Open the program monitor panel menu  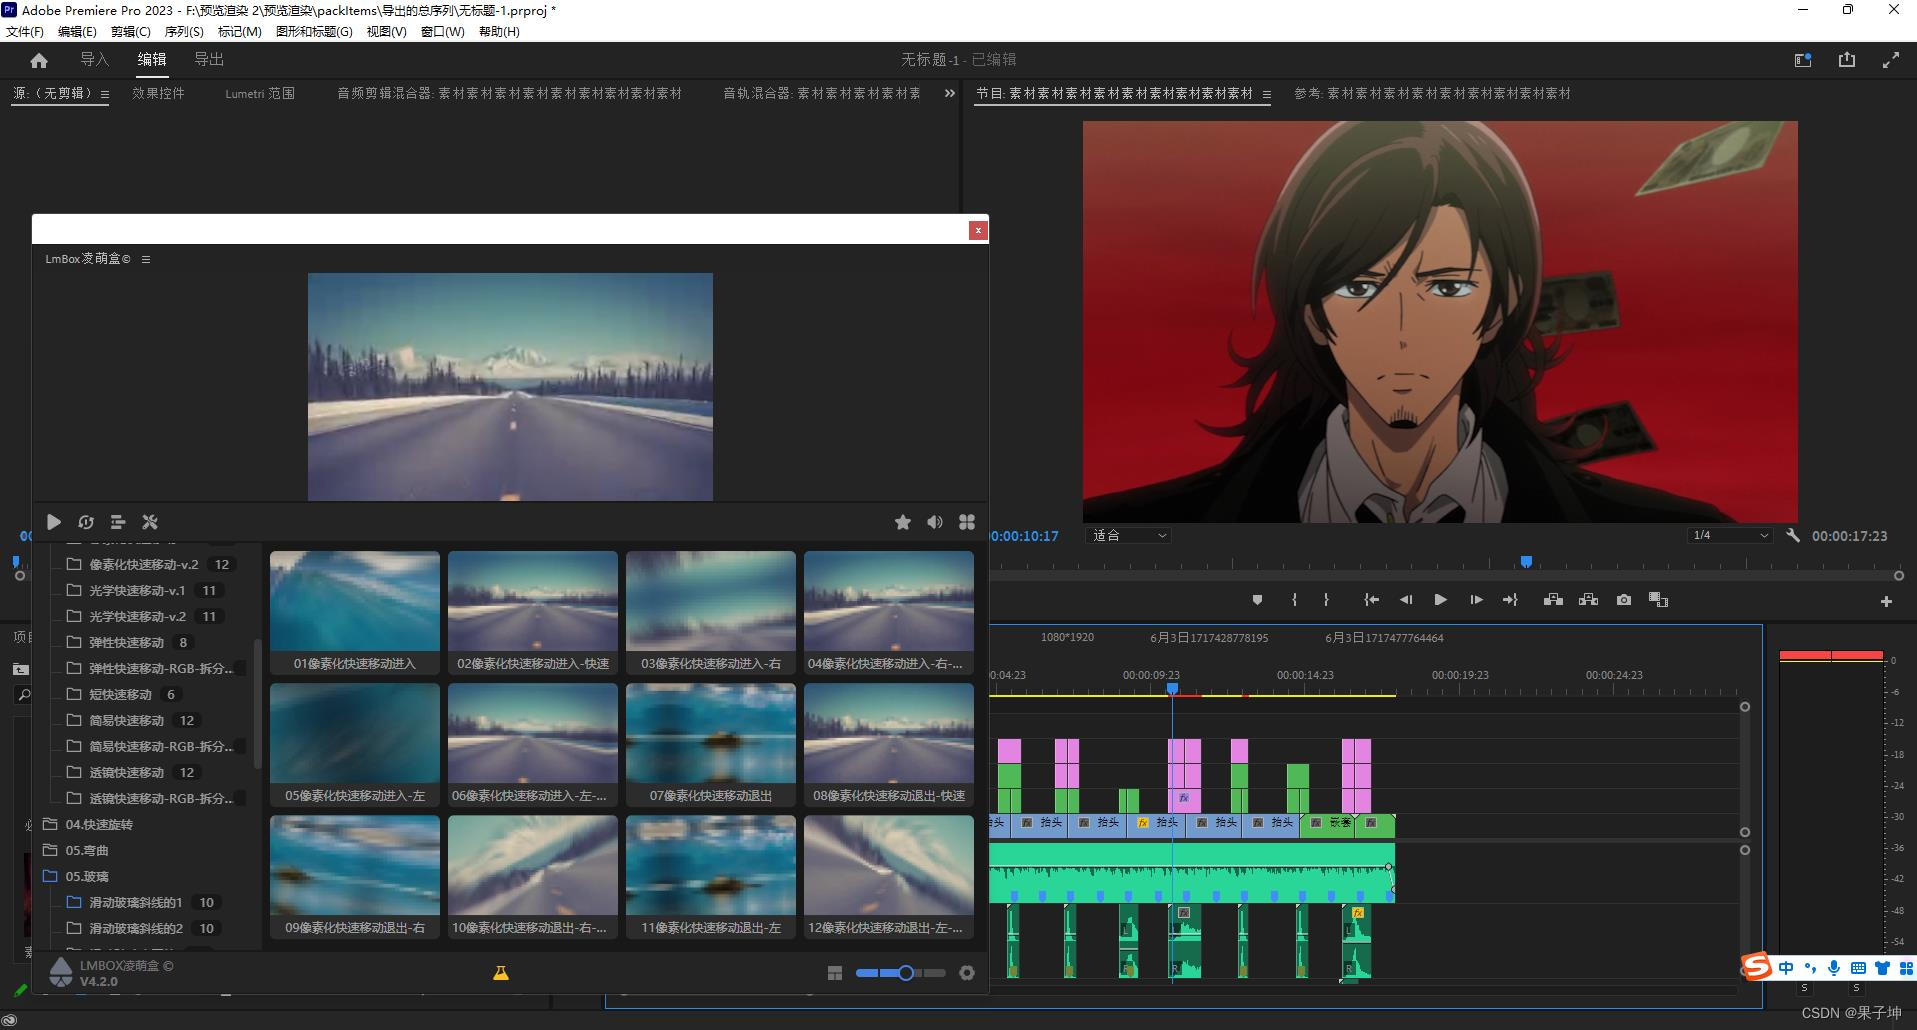1266,94
